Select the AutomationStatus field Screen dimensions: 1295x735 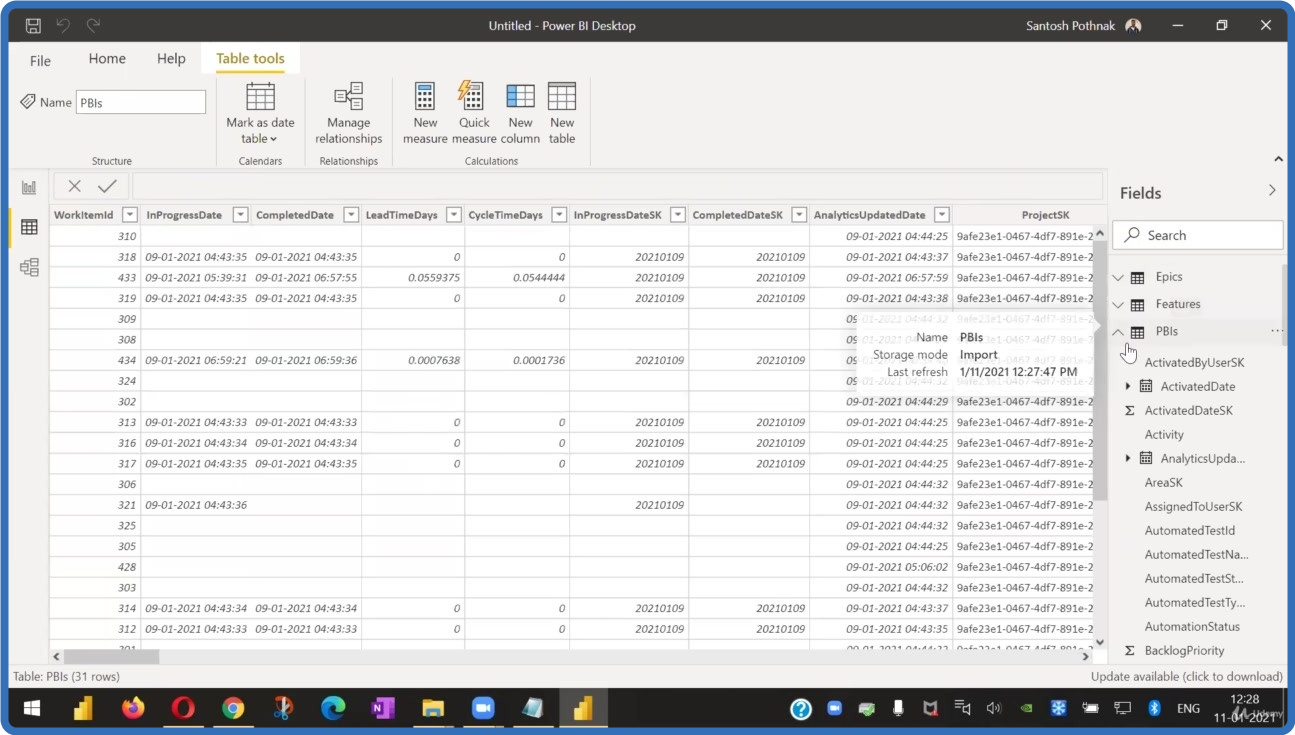tap(1192, 627)
